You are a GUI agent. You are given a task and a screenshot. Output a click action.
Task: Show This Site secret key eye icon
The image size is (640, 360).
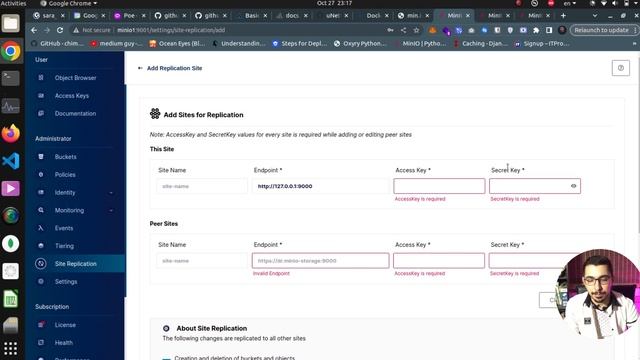pos(573,186)
